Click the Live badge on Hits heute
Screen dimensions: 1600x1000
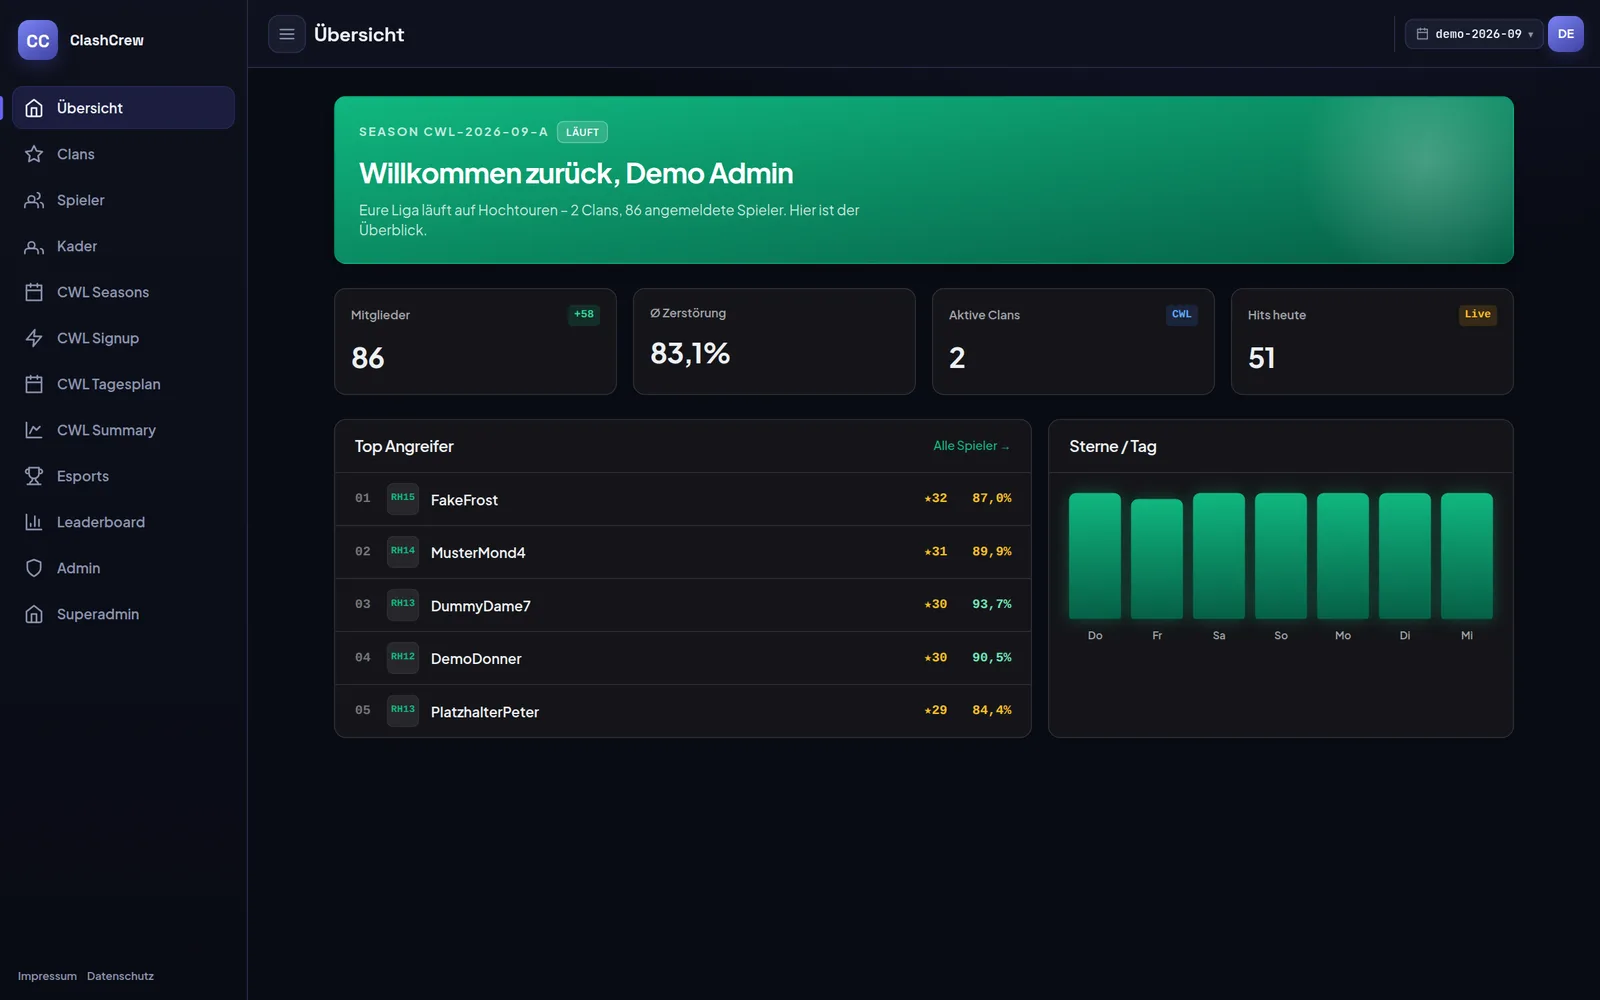(1478, 314)
